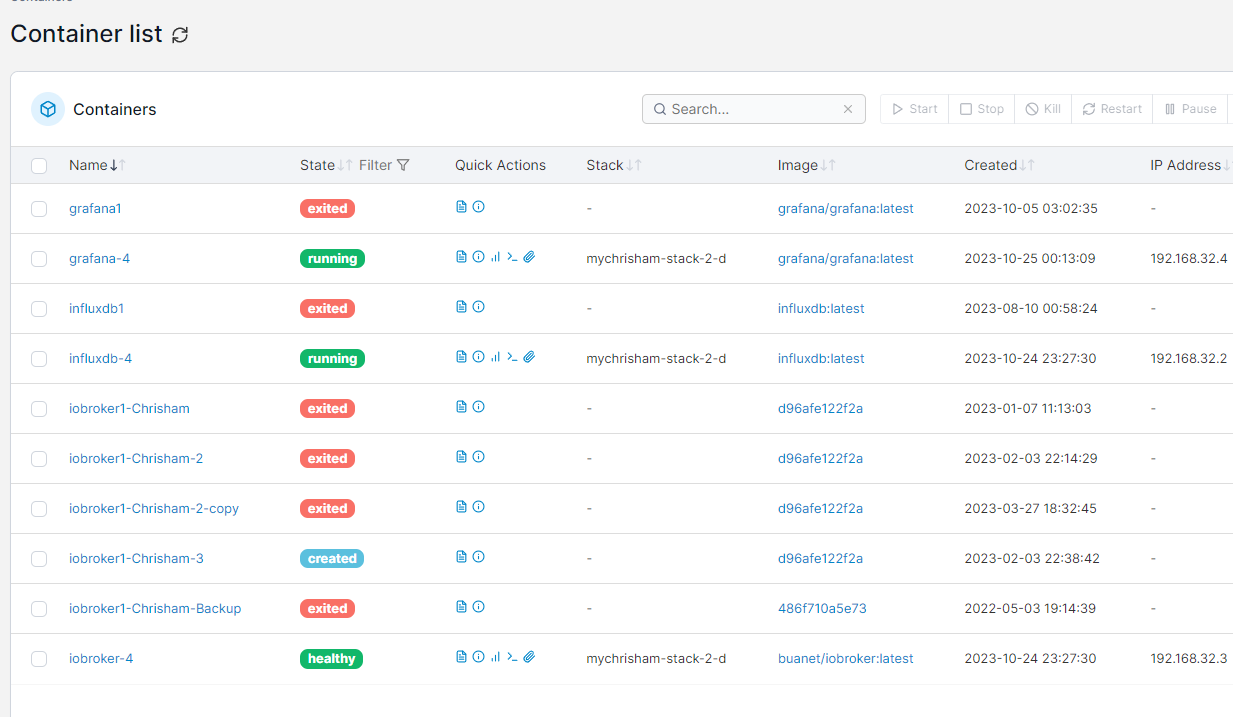
Task: Clear the search field with the X icon
Action: coord(848,109)
